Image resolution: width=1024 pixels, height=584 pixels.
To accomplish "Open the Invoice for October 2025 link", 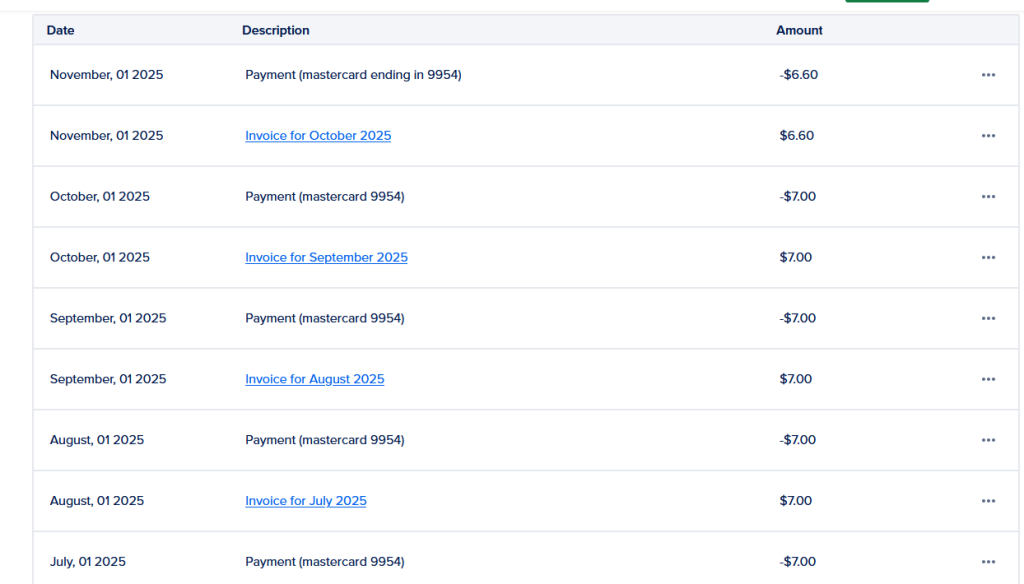I will point(318,136).
